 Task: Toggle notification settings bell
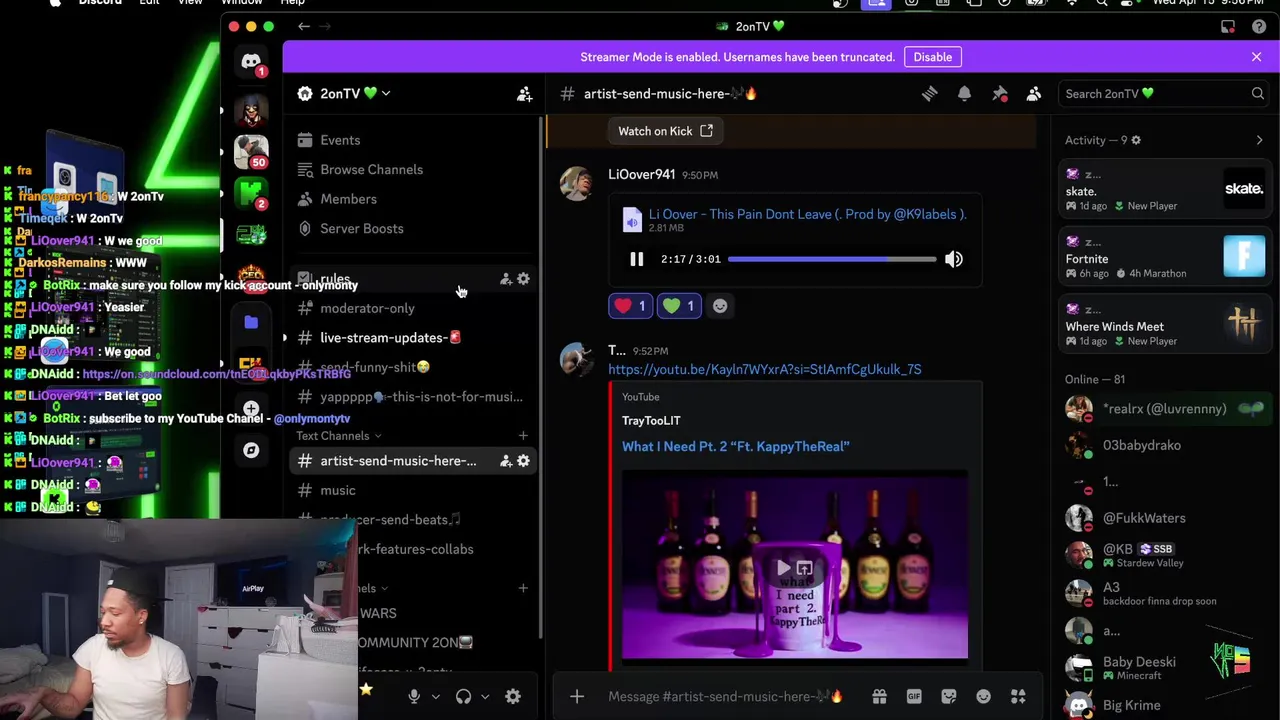click(x=964, y=94)
